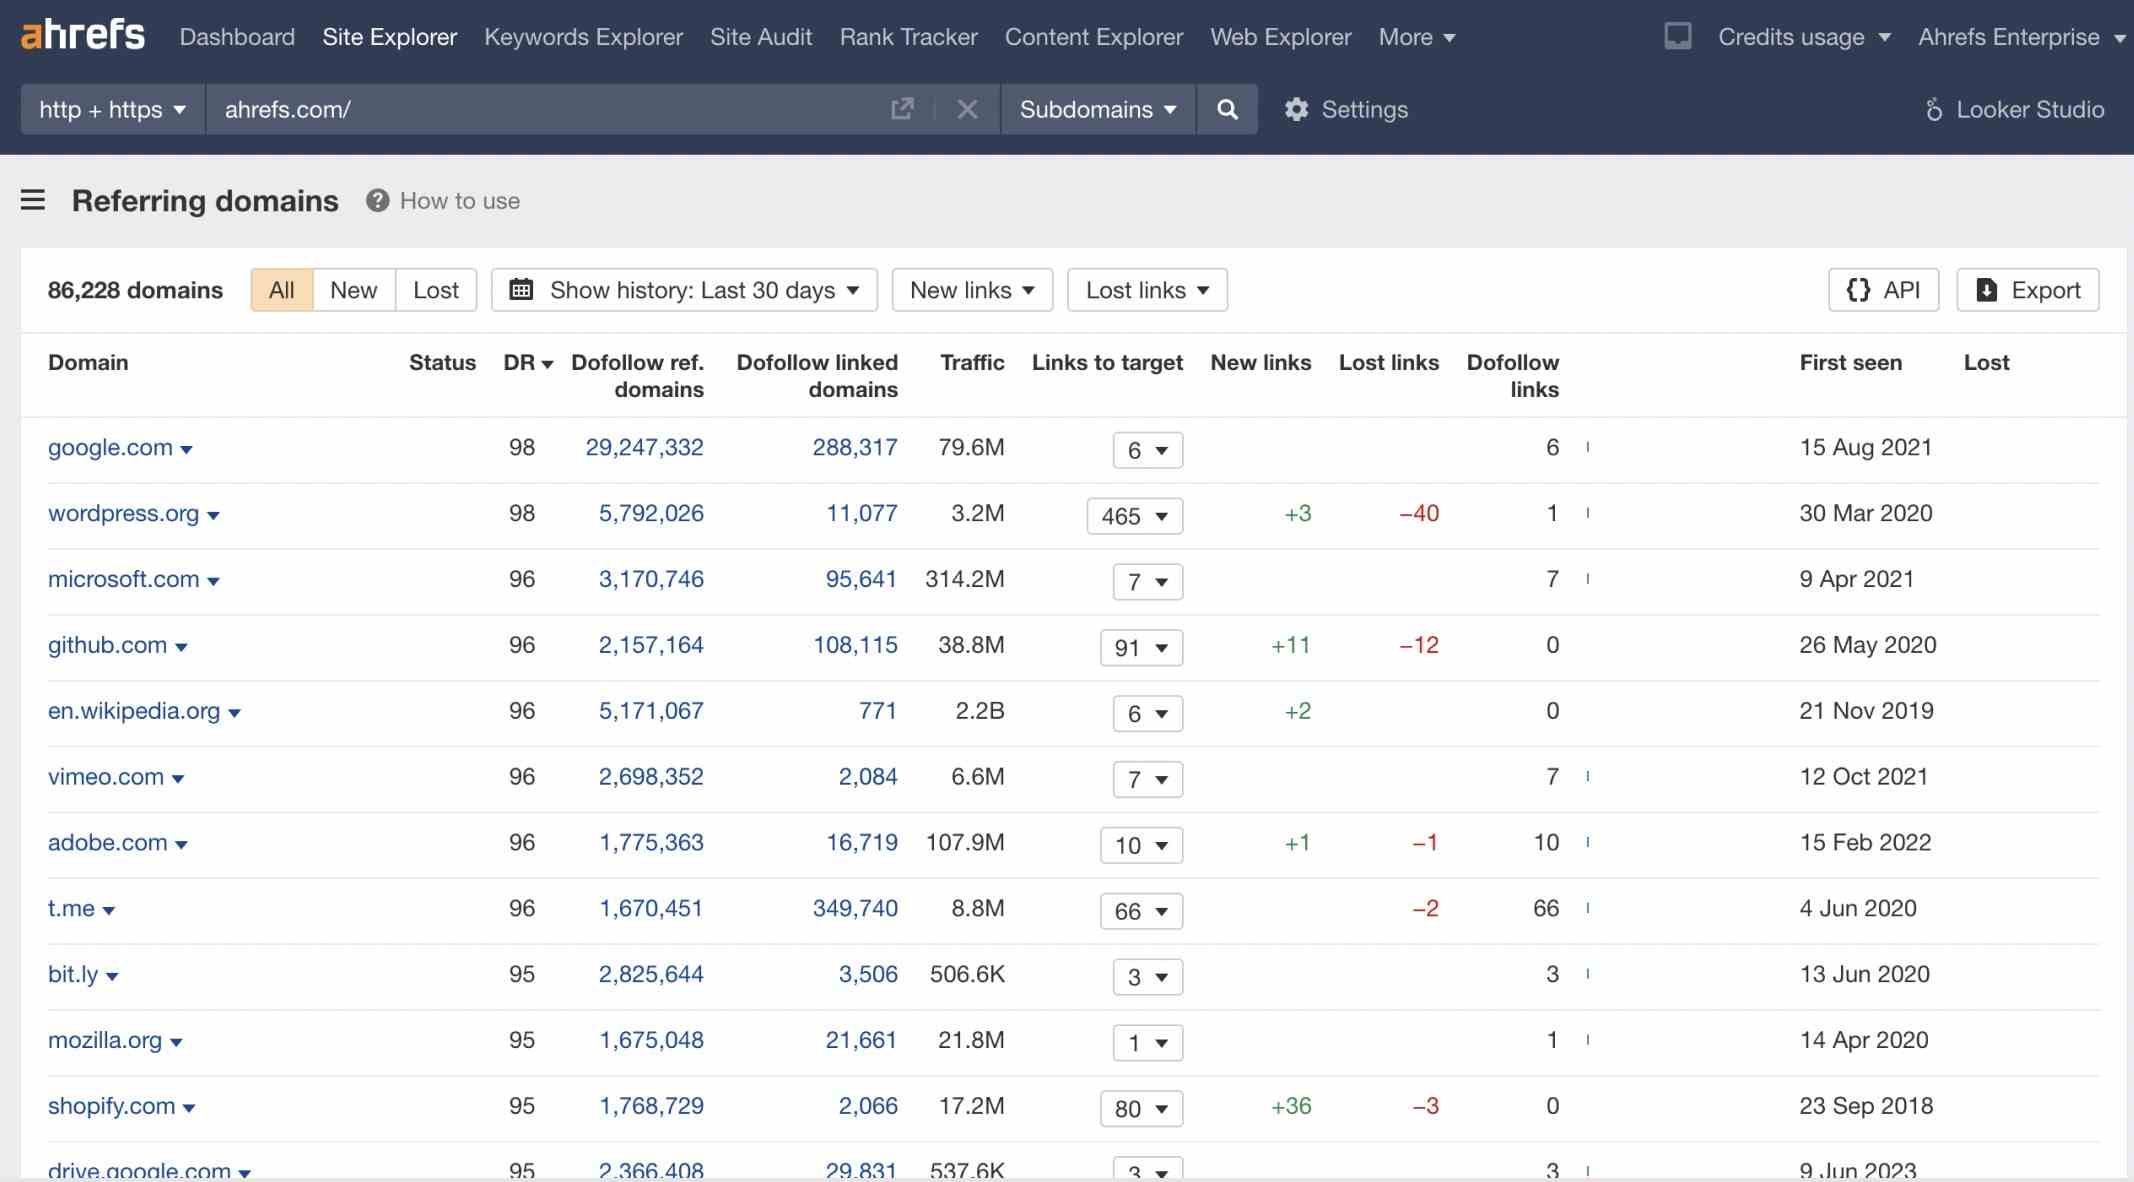Click the search magnifier button

[1227, 109]
